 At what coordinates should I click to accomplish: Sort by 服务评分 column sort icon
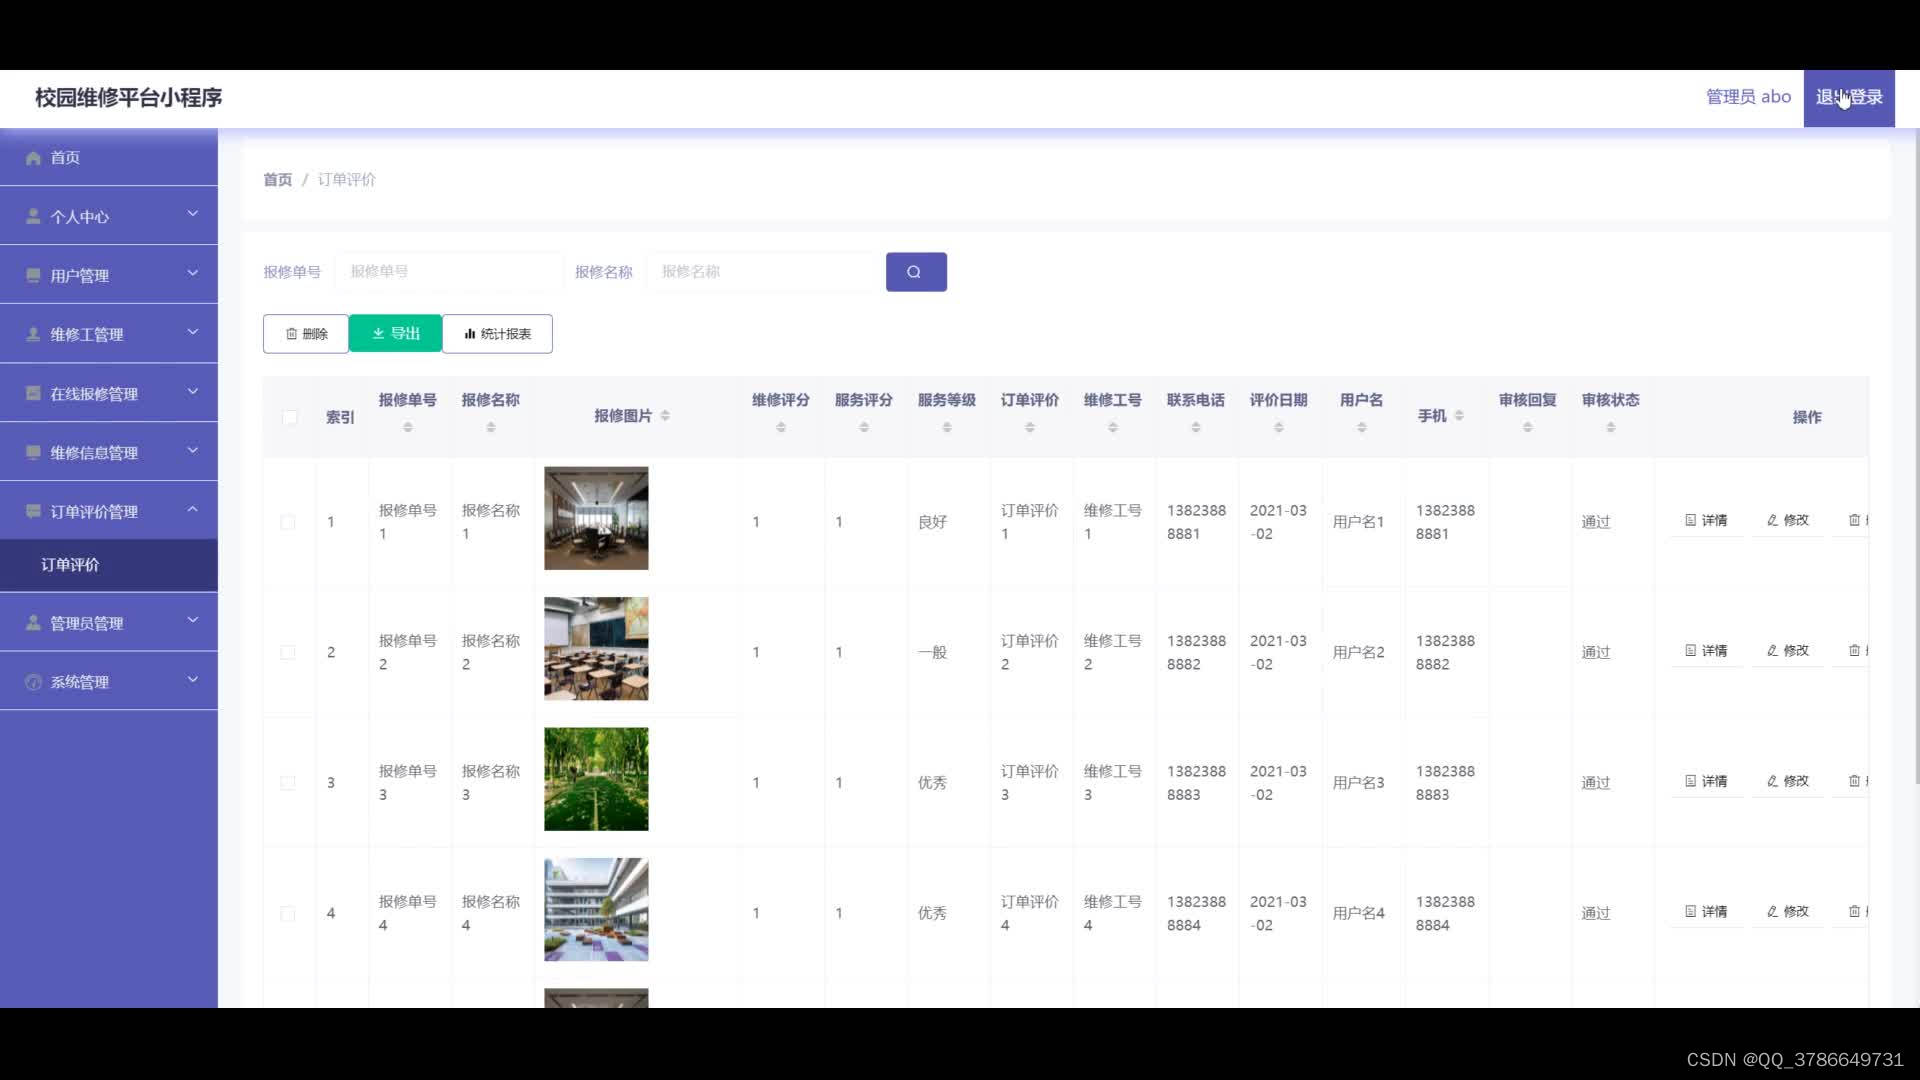(x=863, y=428)
